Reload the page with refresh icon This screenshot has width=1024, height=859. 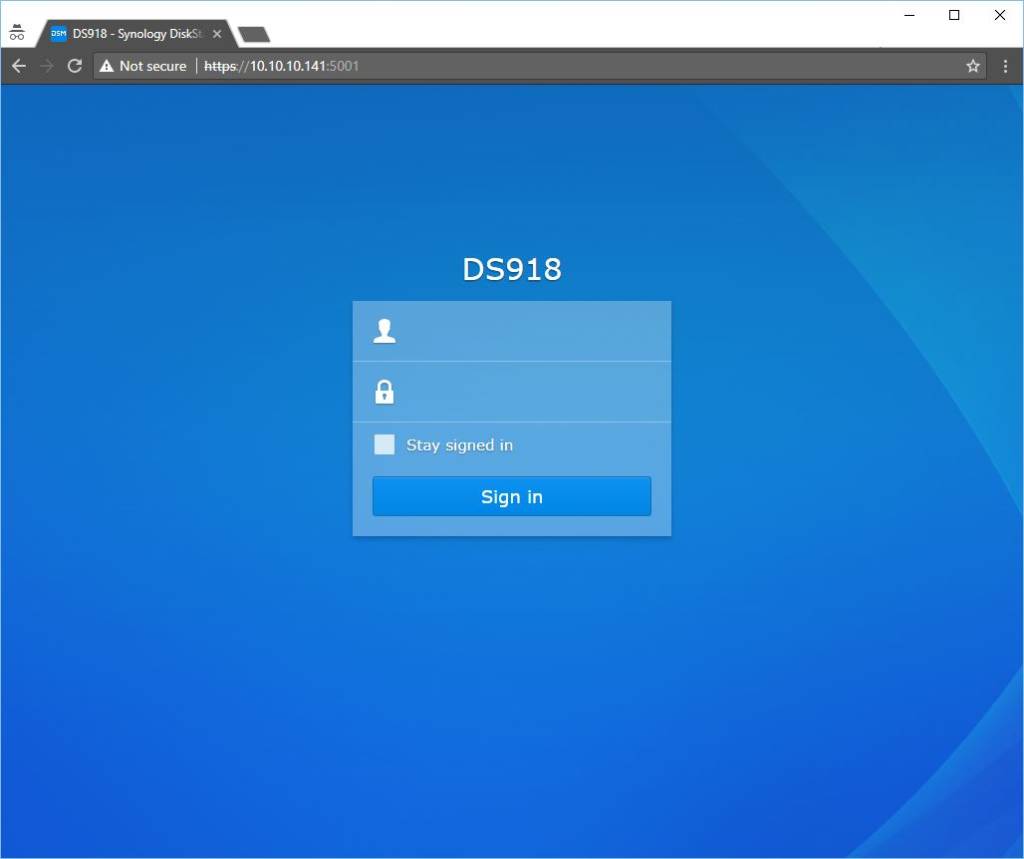click(74, 66)
